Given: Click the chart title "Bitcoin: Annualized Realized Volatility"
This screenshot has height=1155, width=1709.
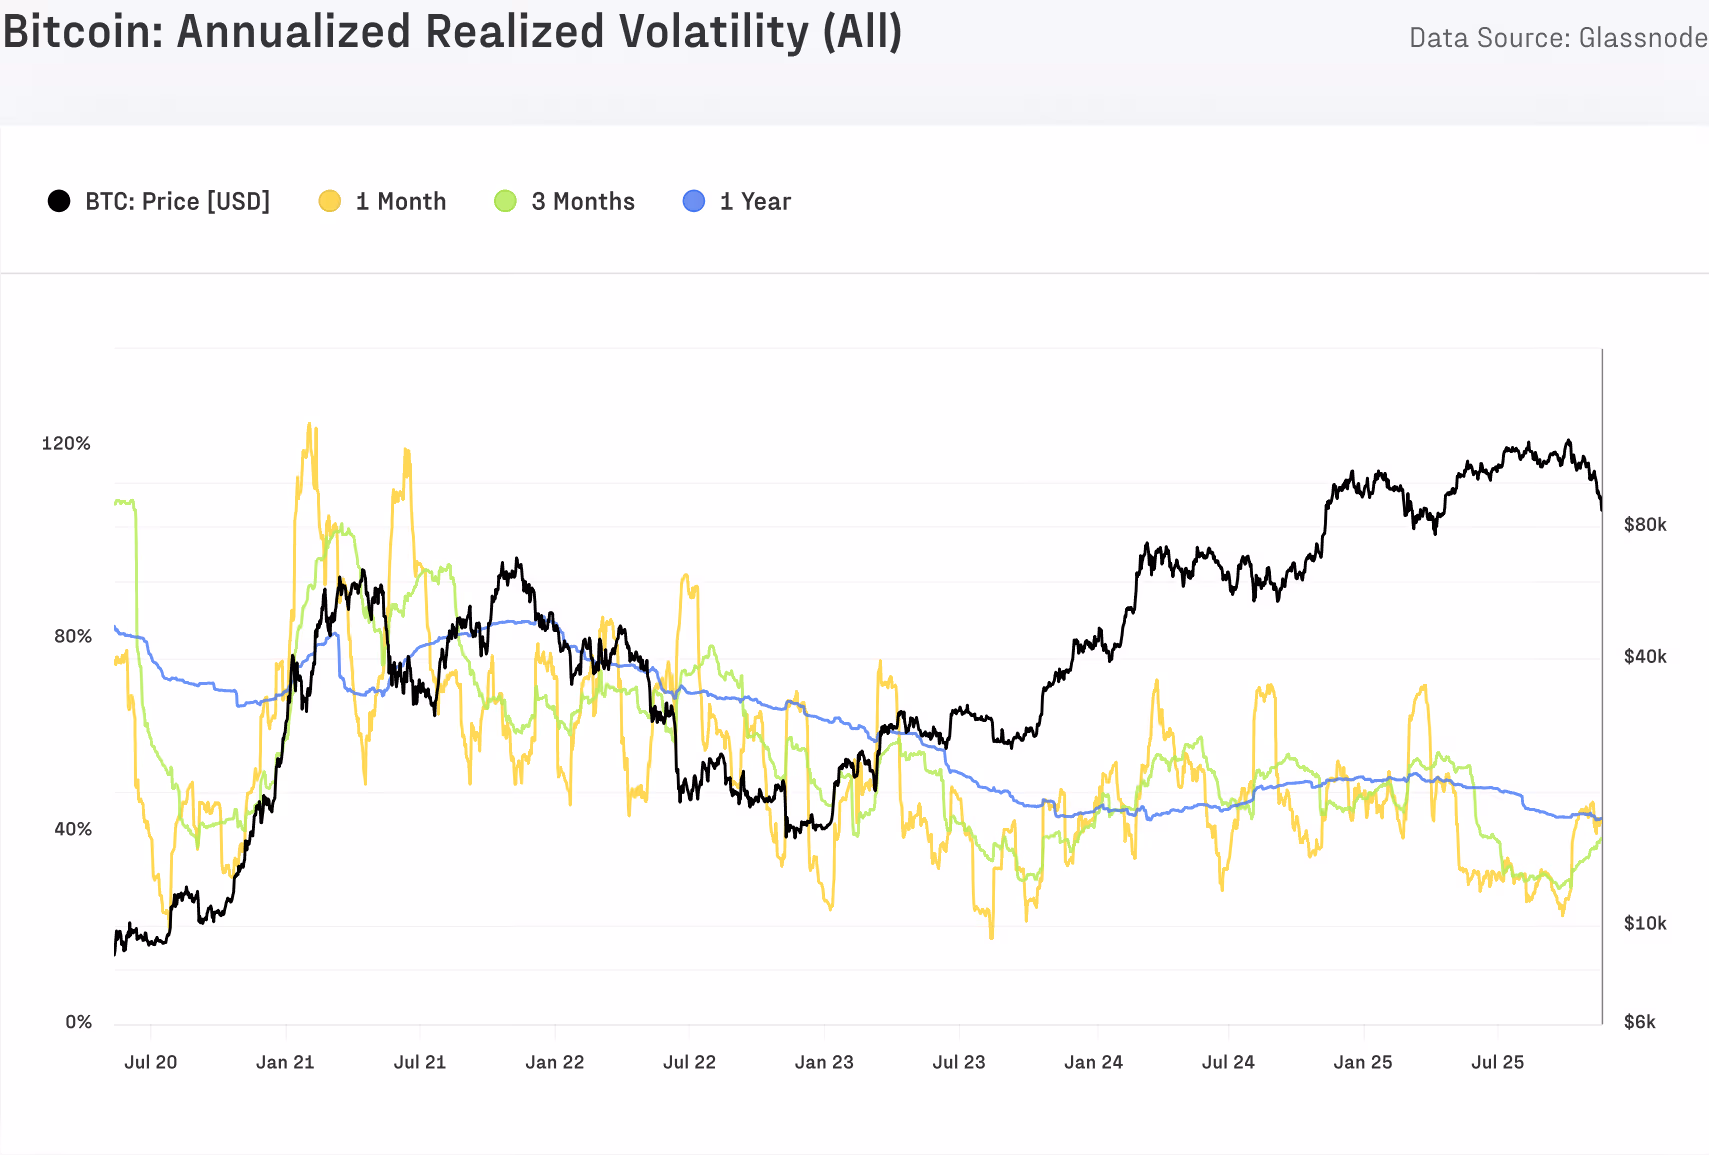Looking at the screenshot, I should (452, 32).
